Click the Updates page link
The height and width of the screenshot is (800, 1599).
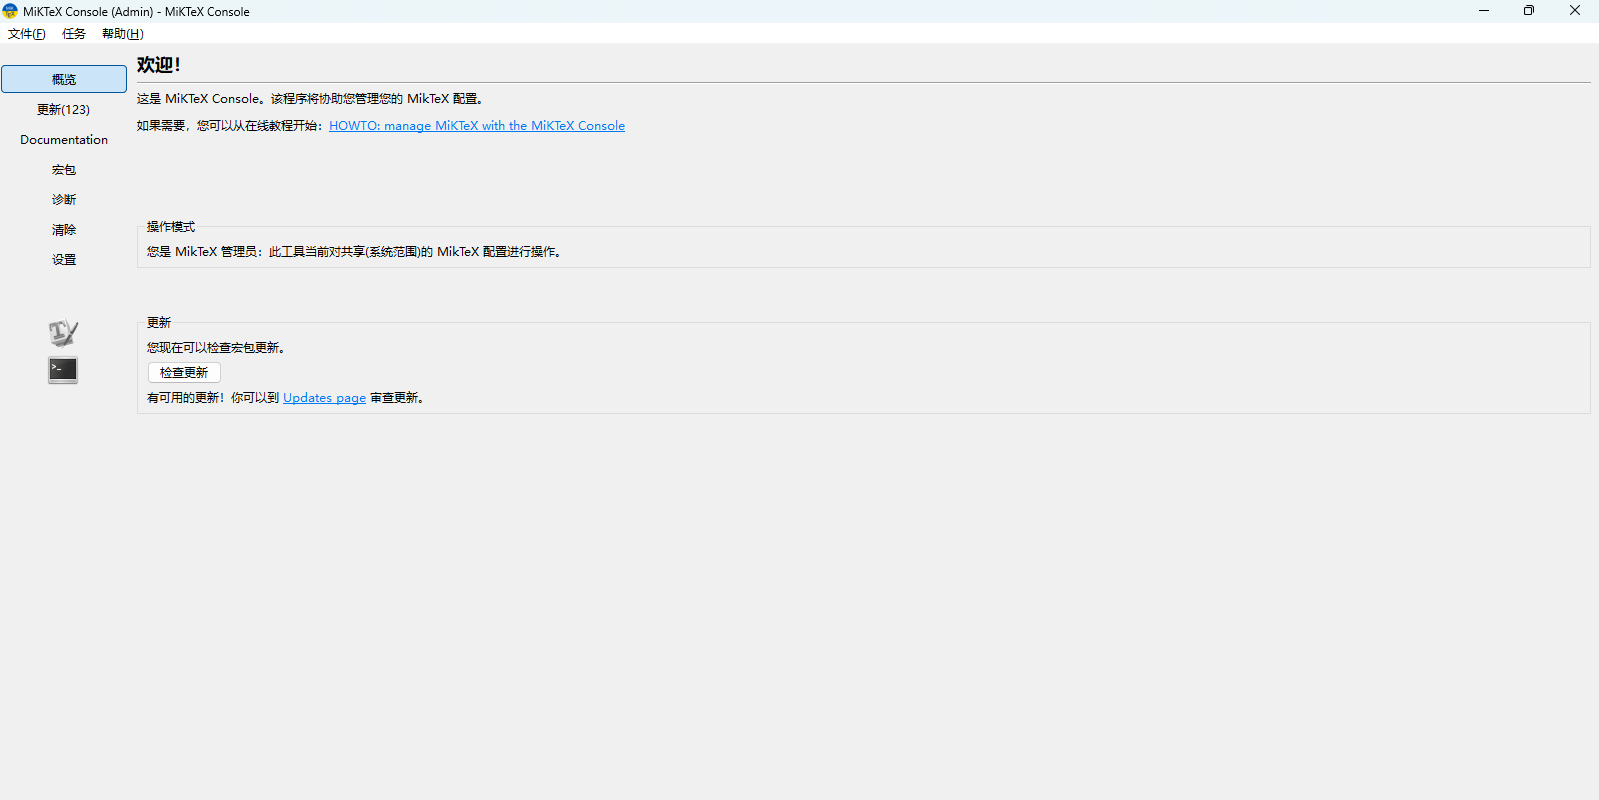coord(324,398)
